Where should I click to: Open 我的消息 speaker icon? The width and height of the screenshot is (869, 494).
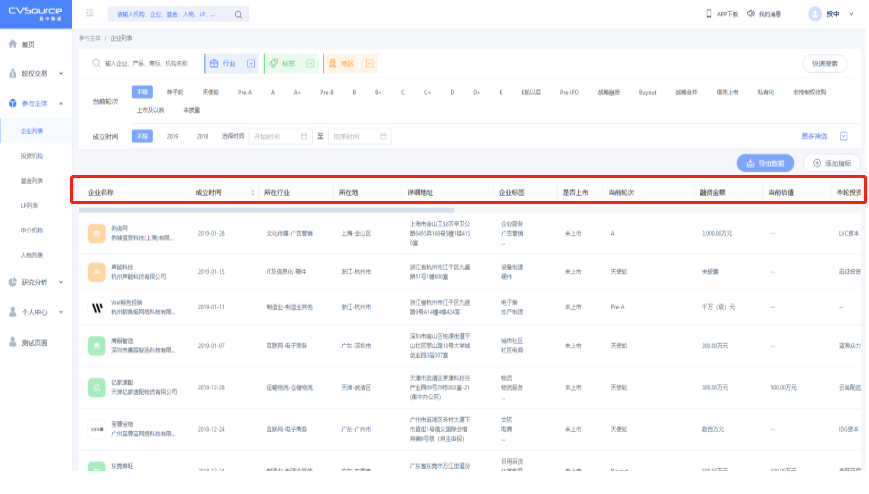click(x=751, y=14)
